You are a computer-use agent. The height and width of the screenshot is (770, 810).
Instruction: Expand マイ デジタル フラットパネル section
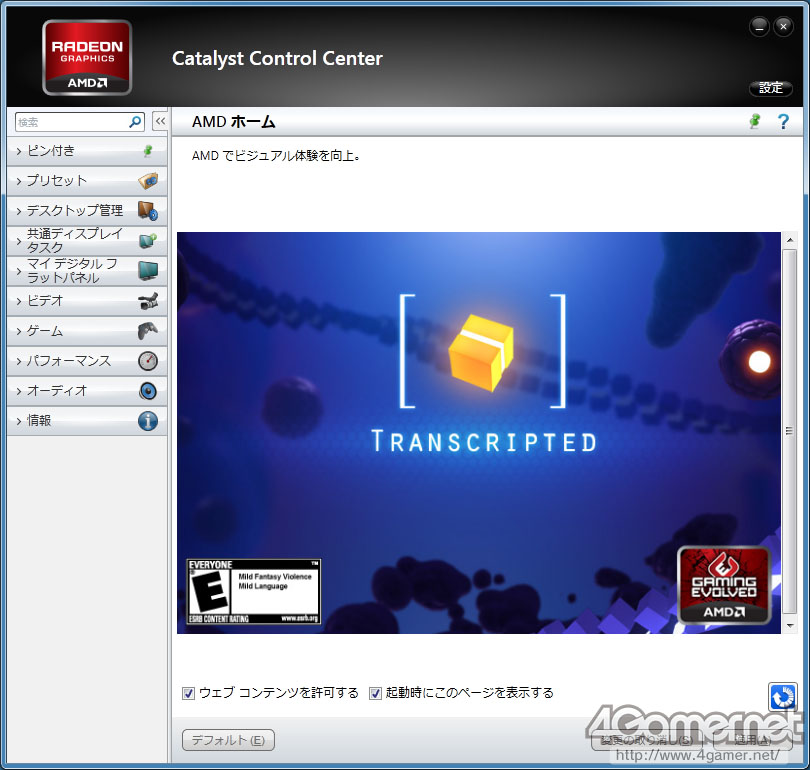point(87,271)
